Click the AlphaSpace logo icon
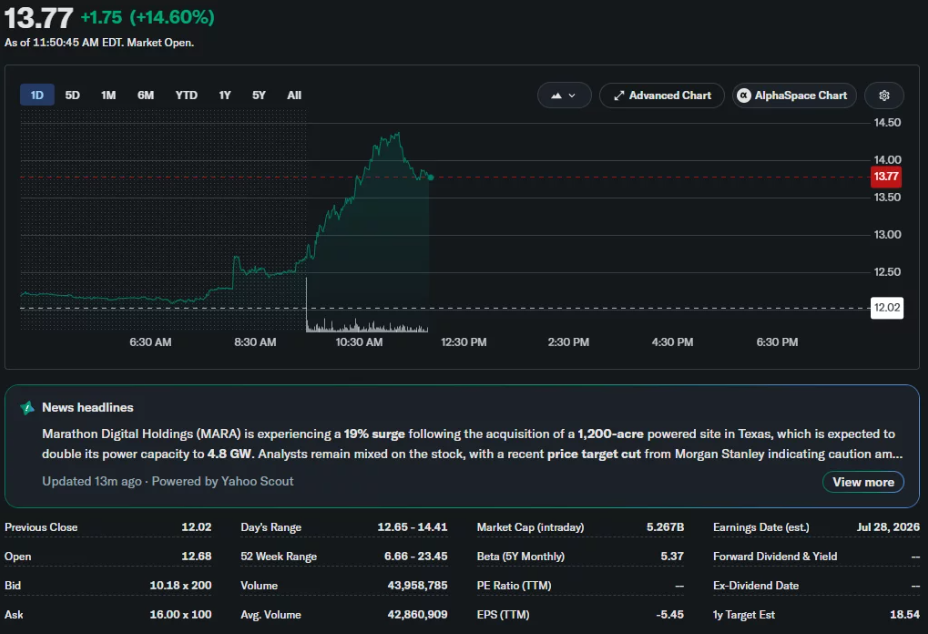The width and height of the screenshot is (928, 634). click(744, 95)
